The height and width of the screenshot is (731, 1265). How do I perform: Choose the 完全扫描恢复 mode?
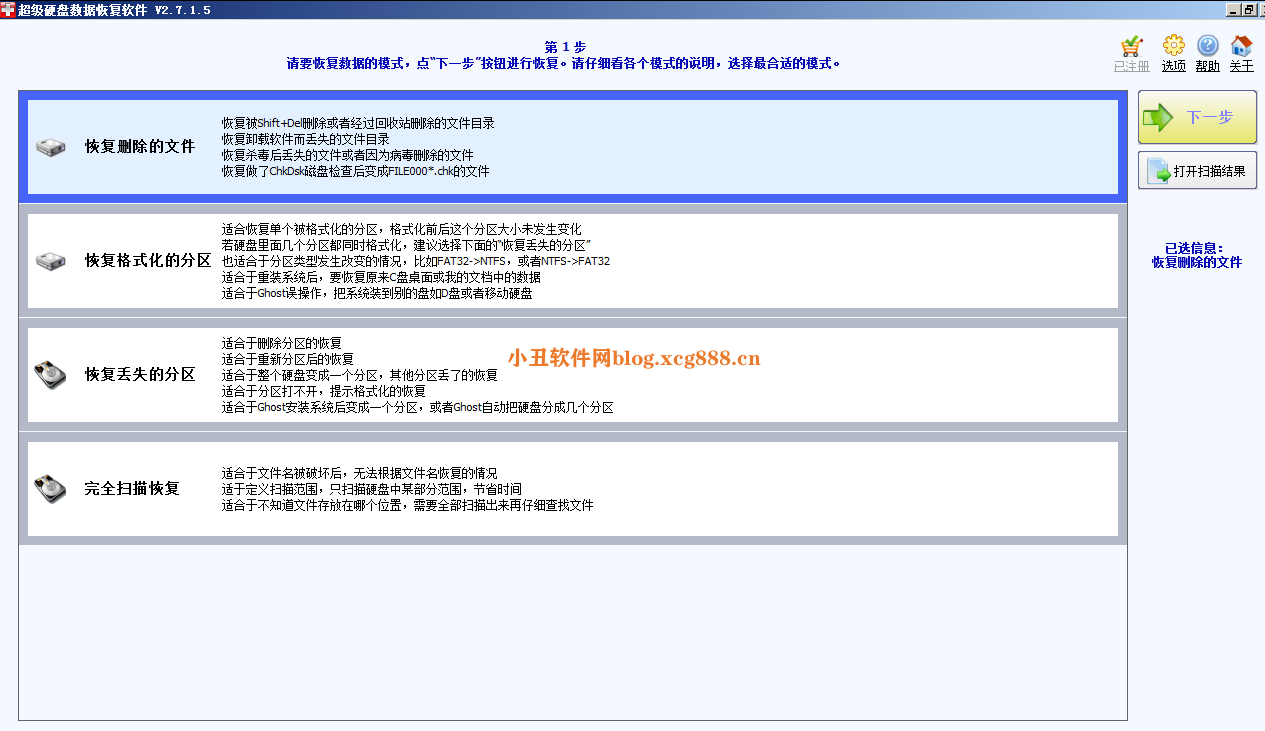coord(573,489)
